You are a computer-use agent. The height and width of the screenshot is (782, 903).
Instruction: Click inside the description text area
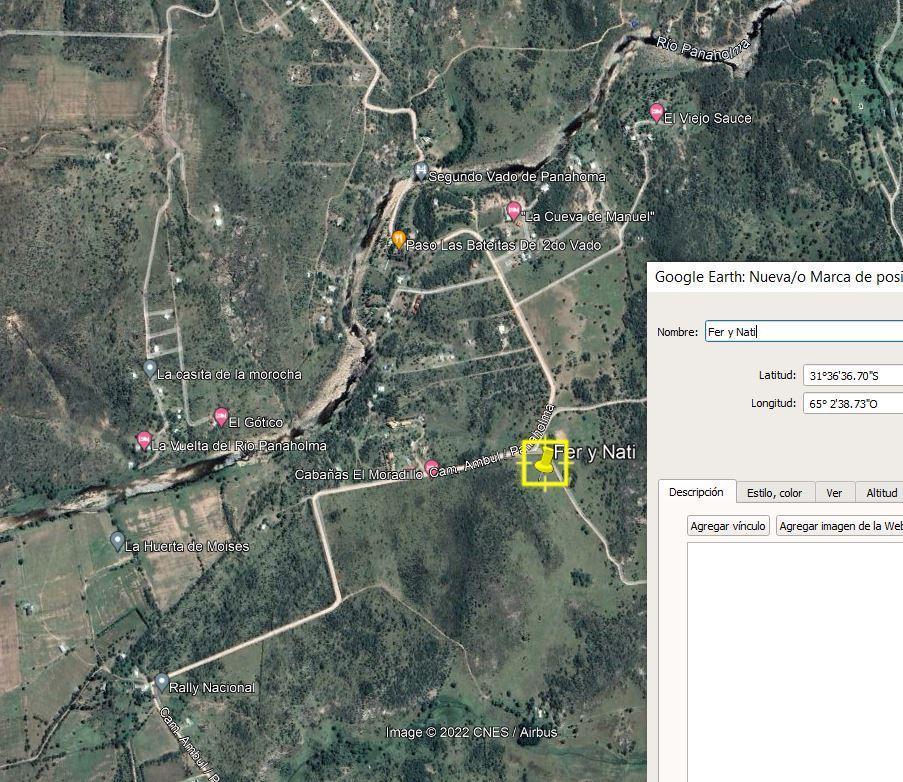(x=795, y=662)
